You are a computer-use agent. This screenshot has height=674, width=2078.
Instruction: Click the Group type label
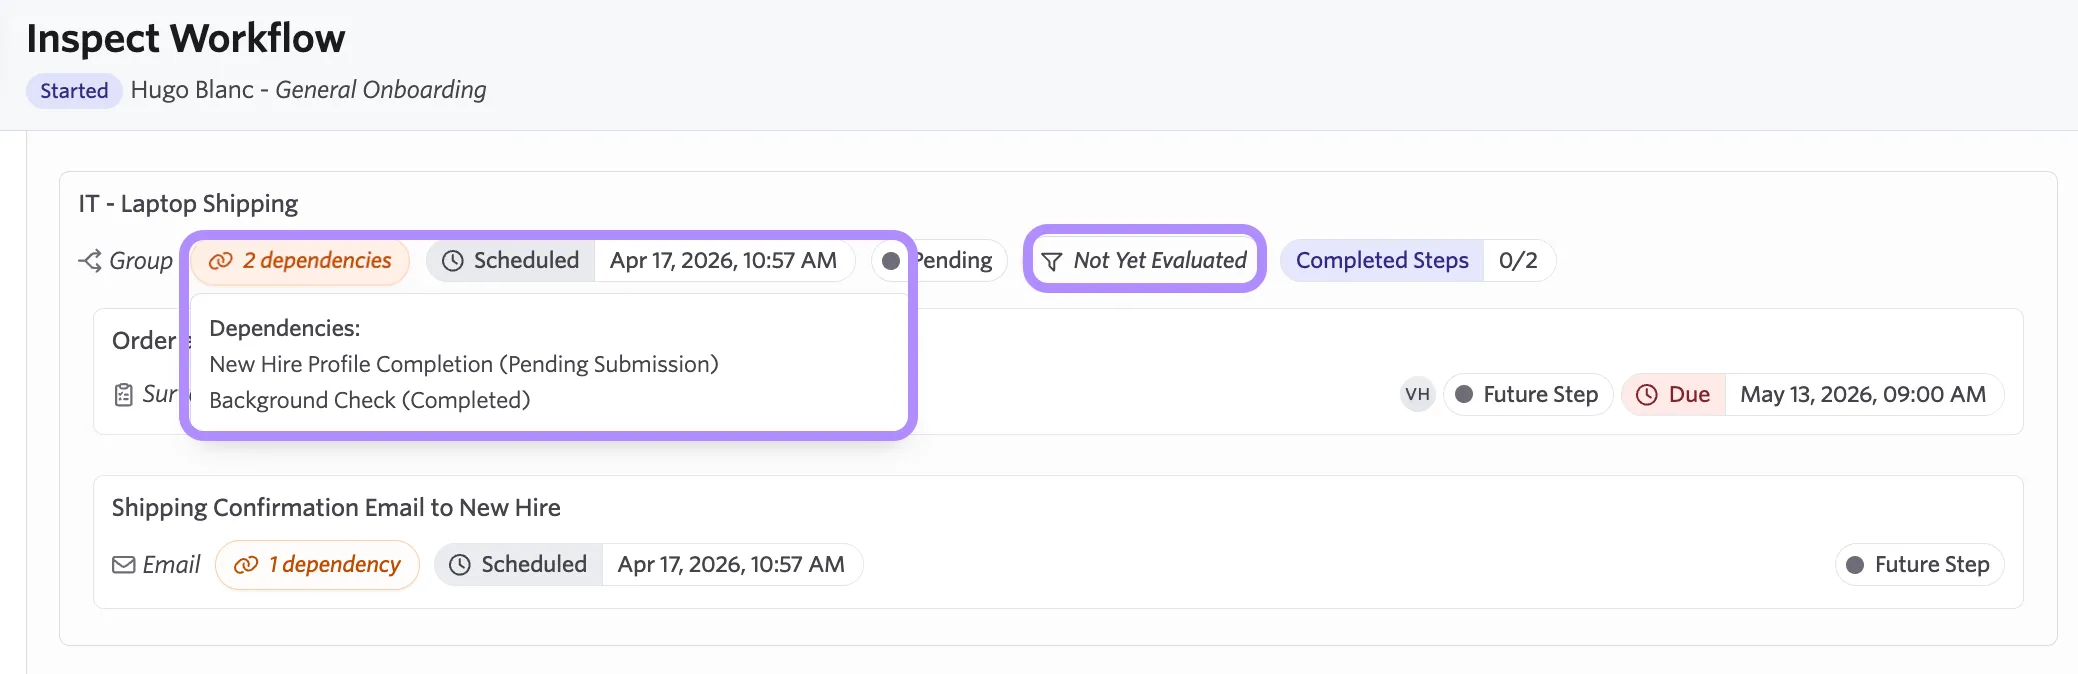141,261
